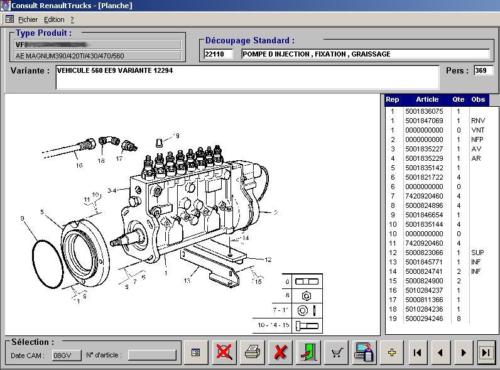Click the Date CAM field 0BGV
500x370 pixels.
pos(67,355)
